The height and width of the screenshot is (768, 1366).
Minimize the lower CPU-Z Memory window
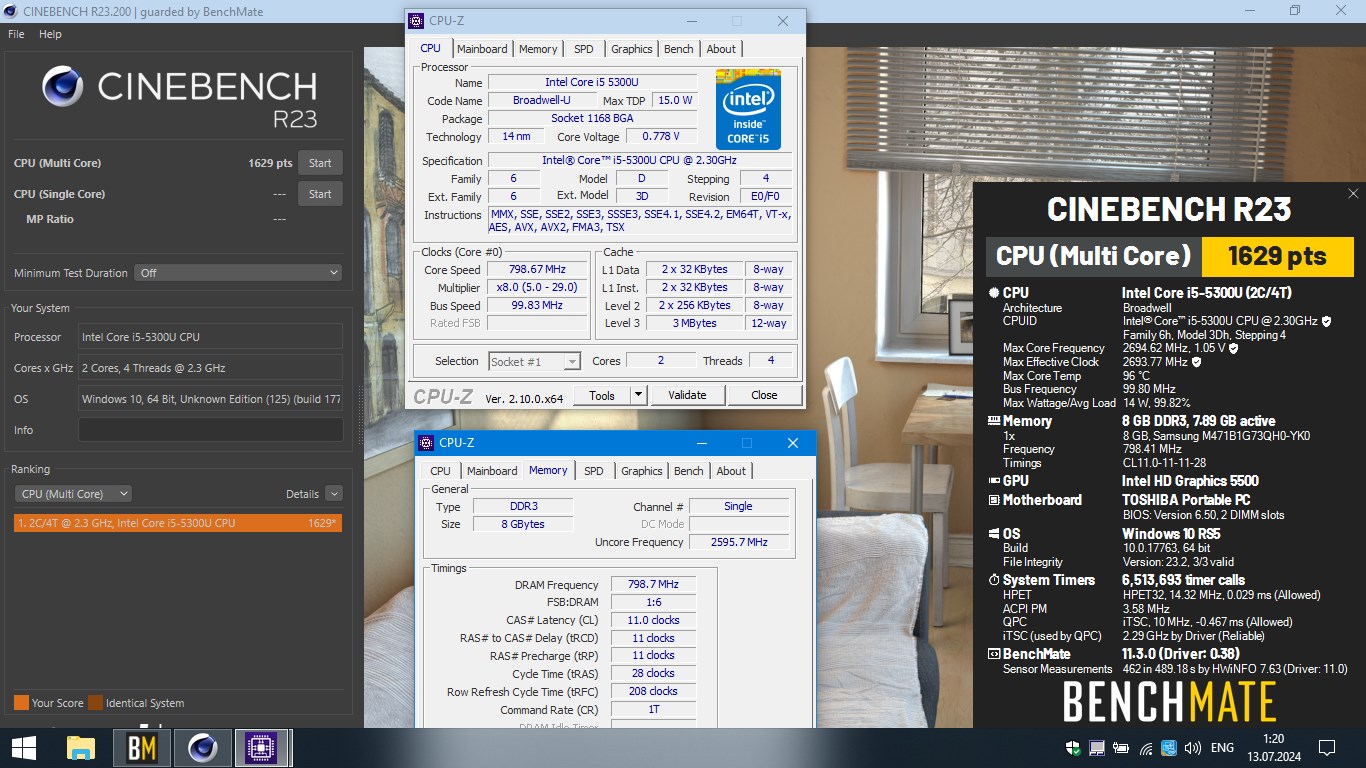tap(701, 443)
